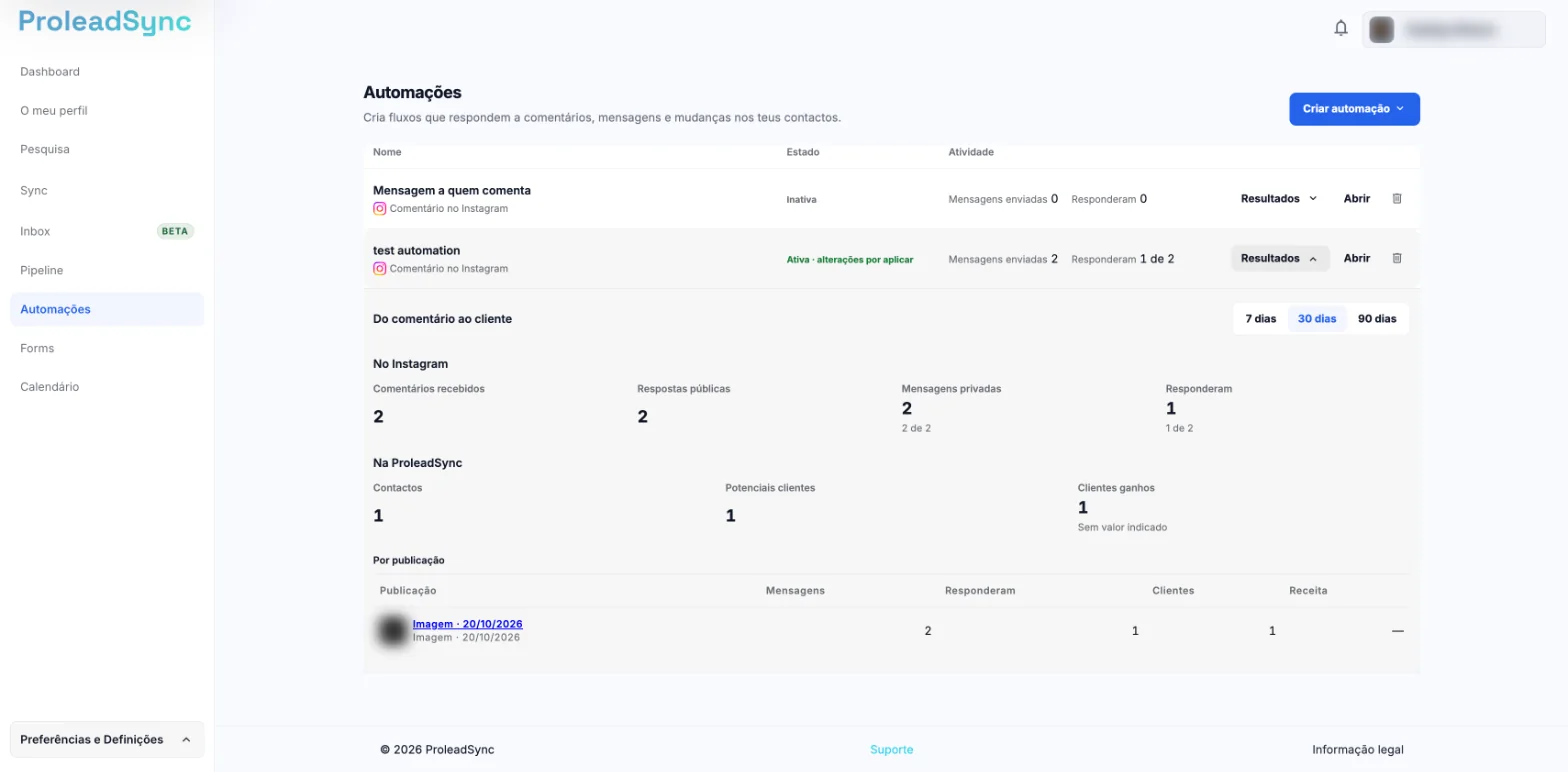Image resolution: width=1568 pixels, height=772 pixels.
Task: Select the 30 dias range
Action: coord(1317,319)
